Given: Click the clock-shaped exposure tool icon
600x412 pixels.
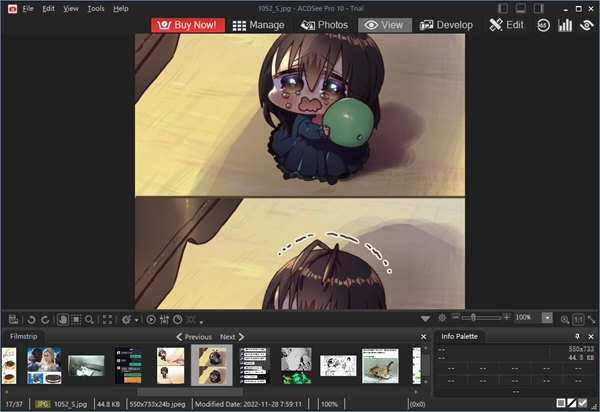Looking at the screenshot, I should pyautogui.click(x=178, y=319).
